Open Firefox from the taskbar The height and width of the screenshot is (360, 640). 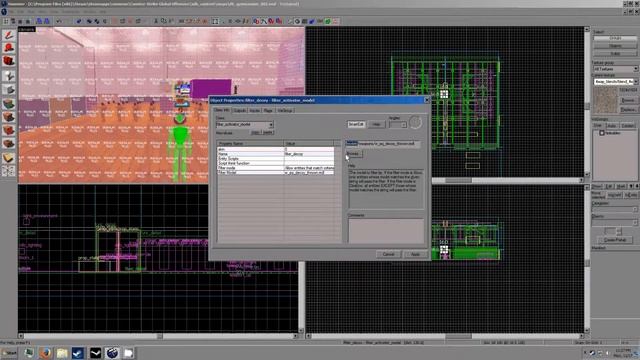[45, 353]
